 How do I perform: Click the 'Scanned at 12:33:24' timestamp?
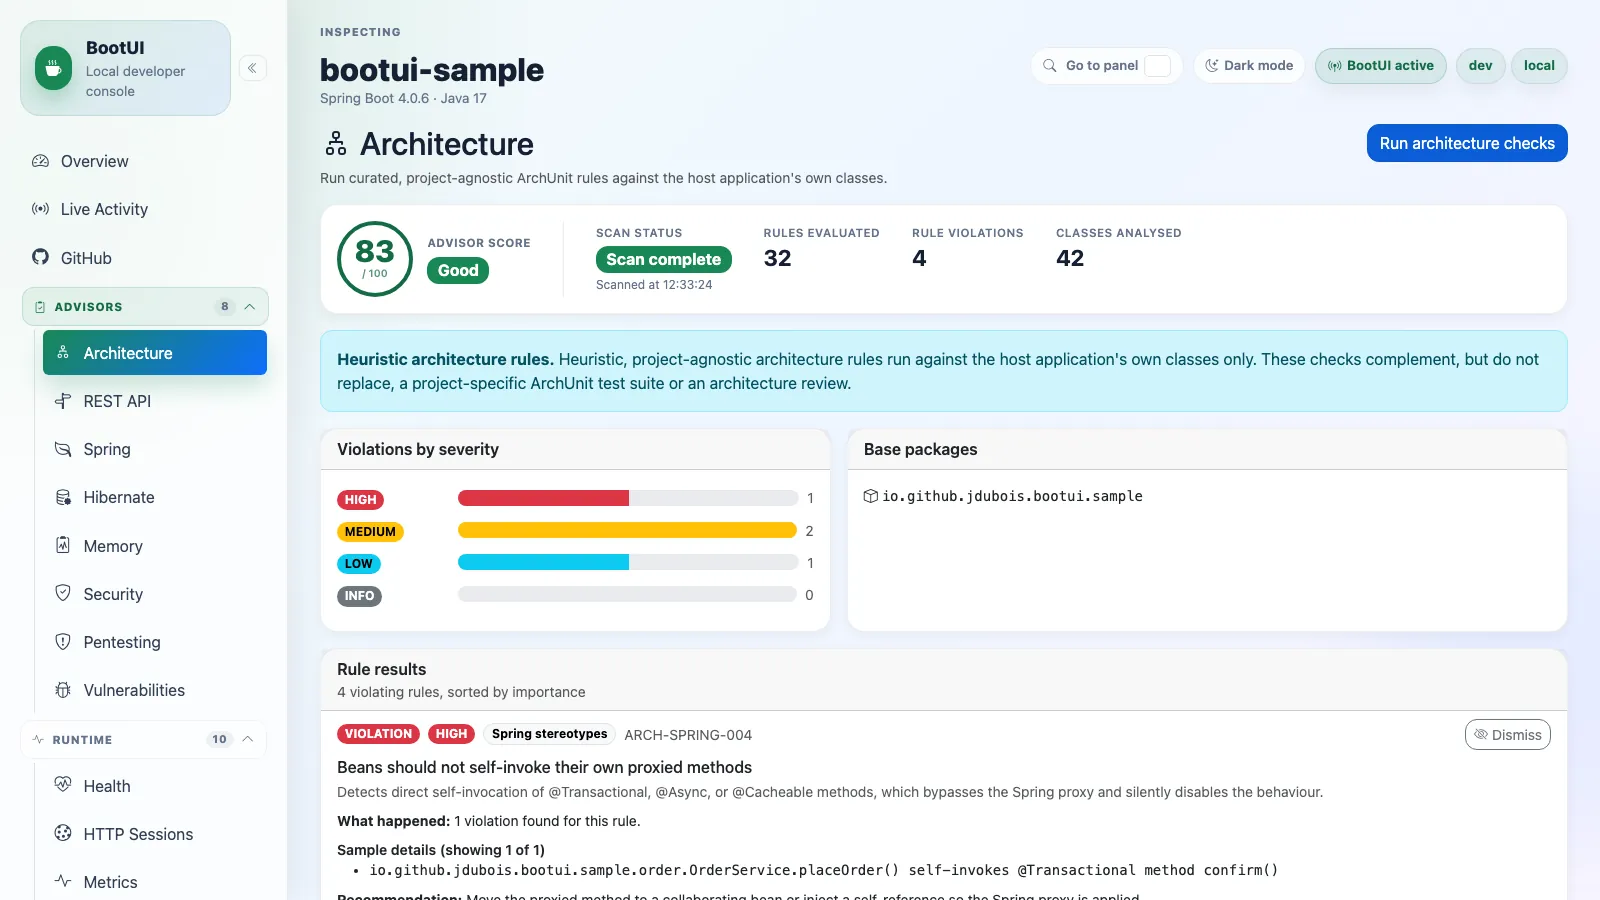(654, 285)
